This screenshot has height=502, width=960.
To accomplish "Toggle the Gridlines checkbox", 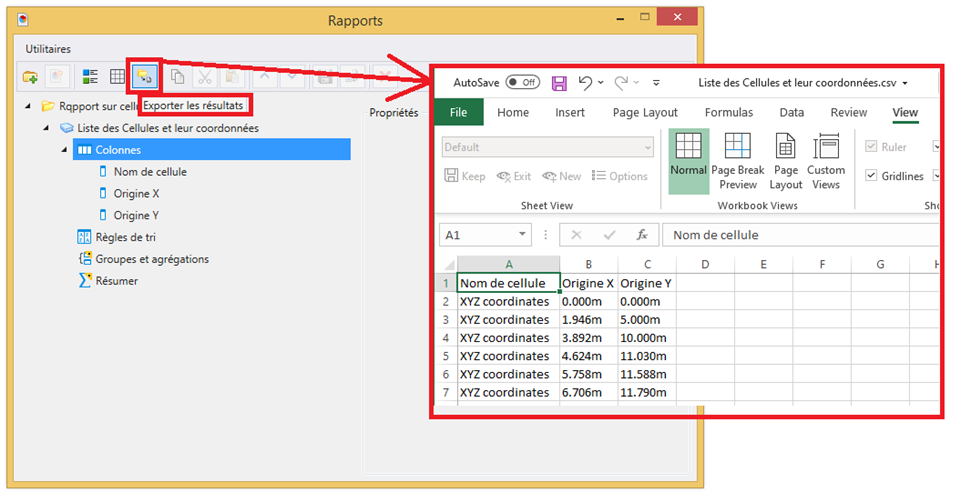I will pyautogui.click(x=871, y=176).
